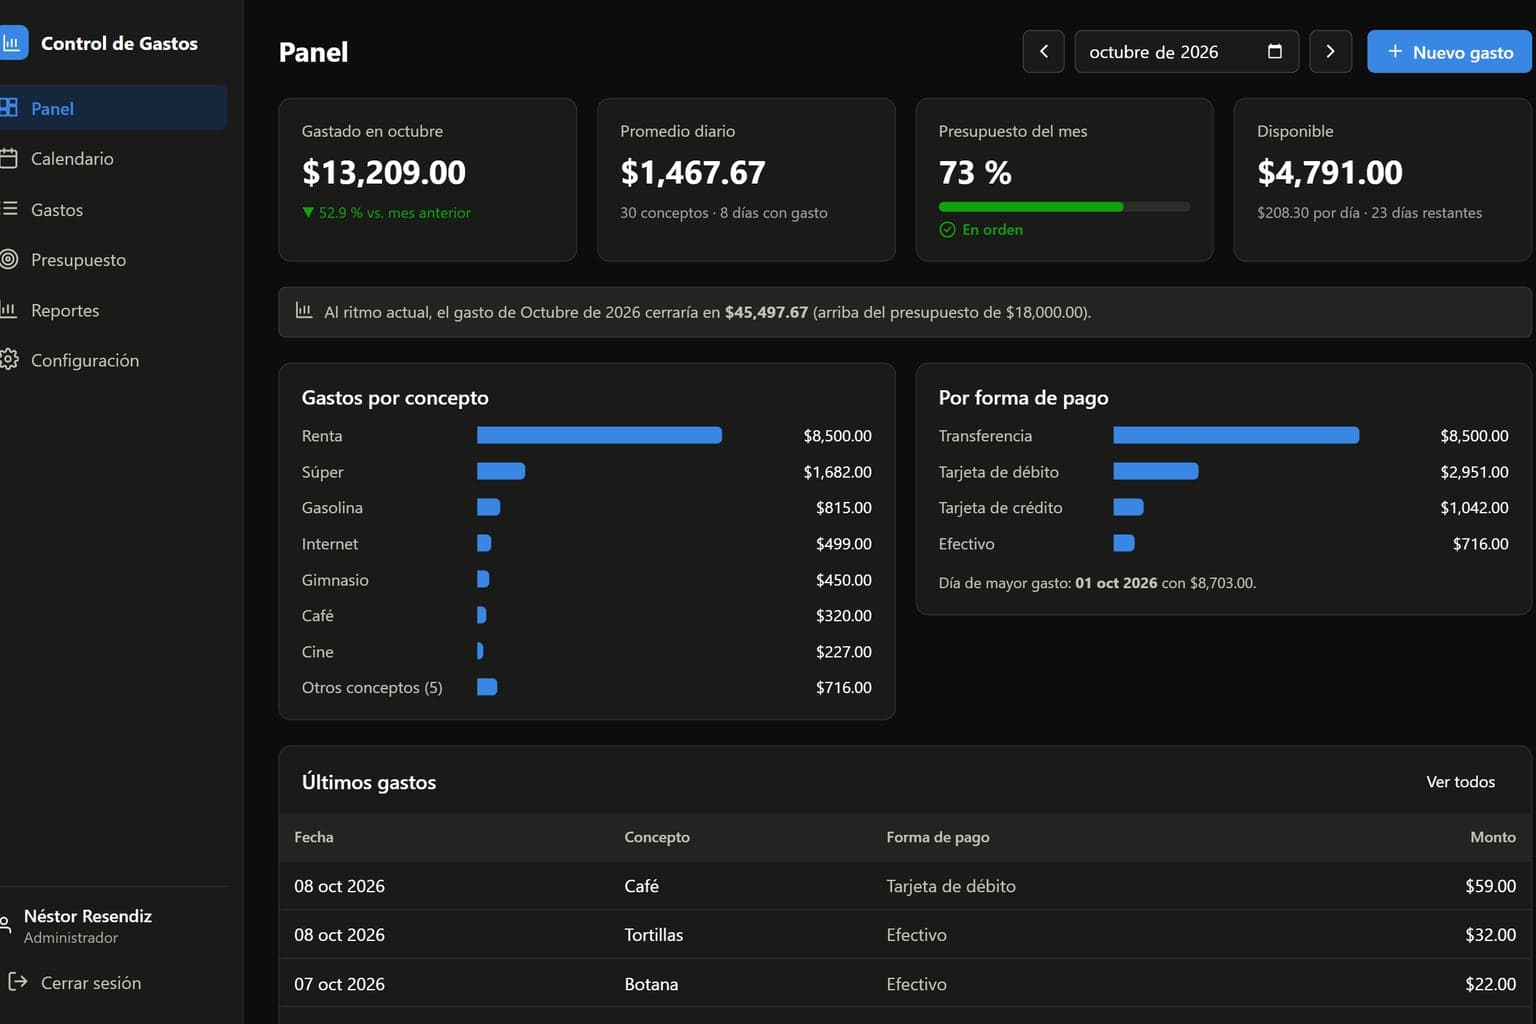Open the Calendario menu item

click(113, 158)
